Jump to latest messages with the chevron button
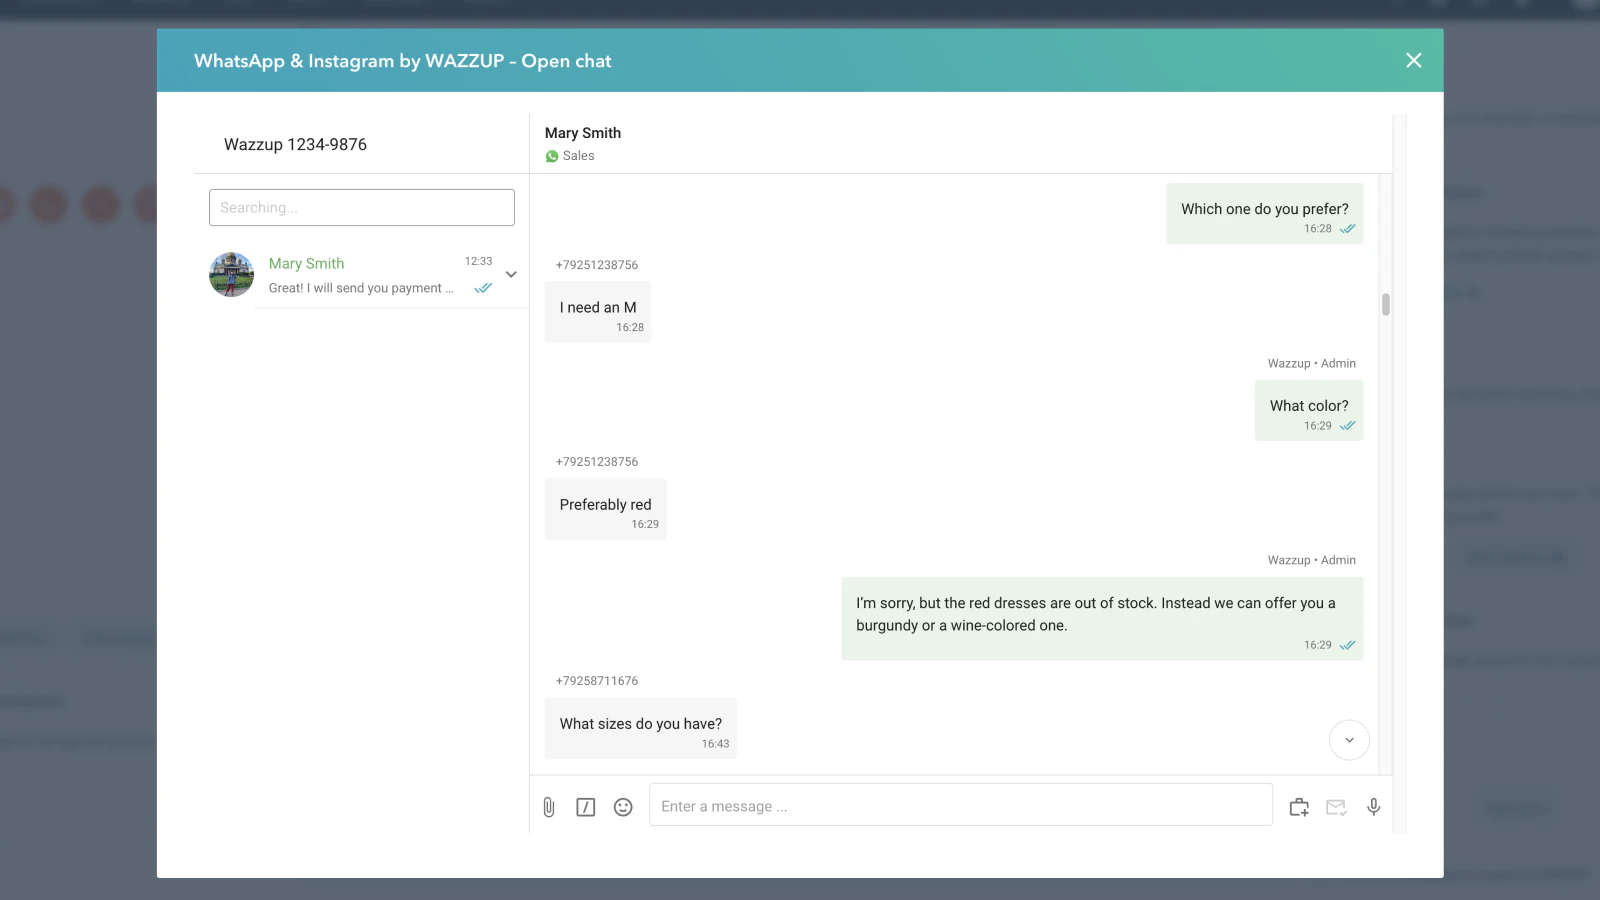This screenshot has height=900, width=1600. tap(1348, 739)
